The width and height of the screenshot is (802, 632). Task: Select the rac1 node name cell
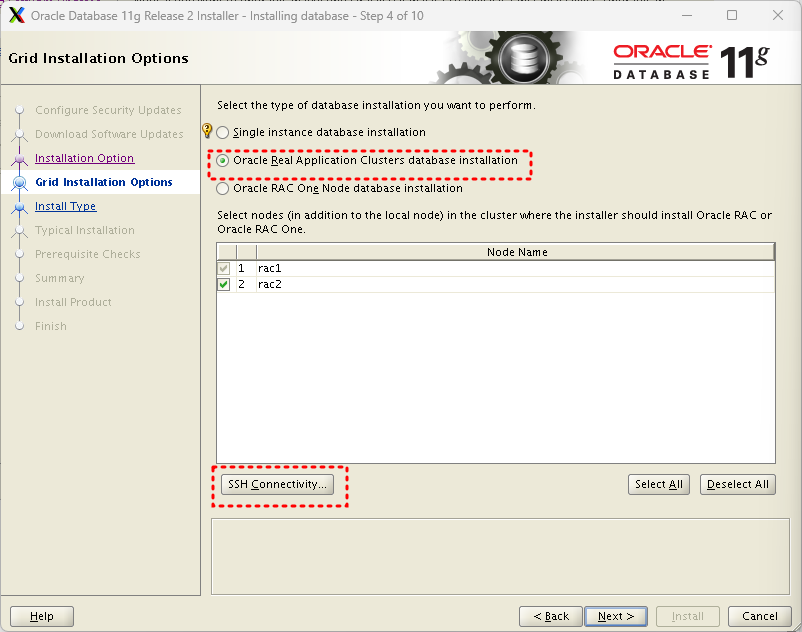(x=516, y=268)
